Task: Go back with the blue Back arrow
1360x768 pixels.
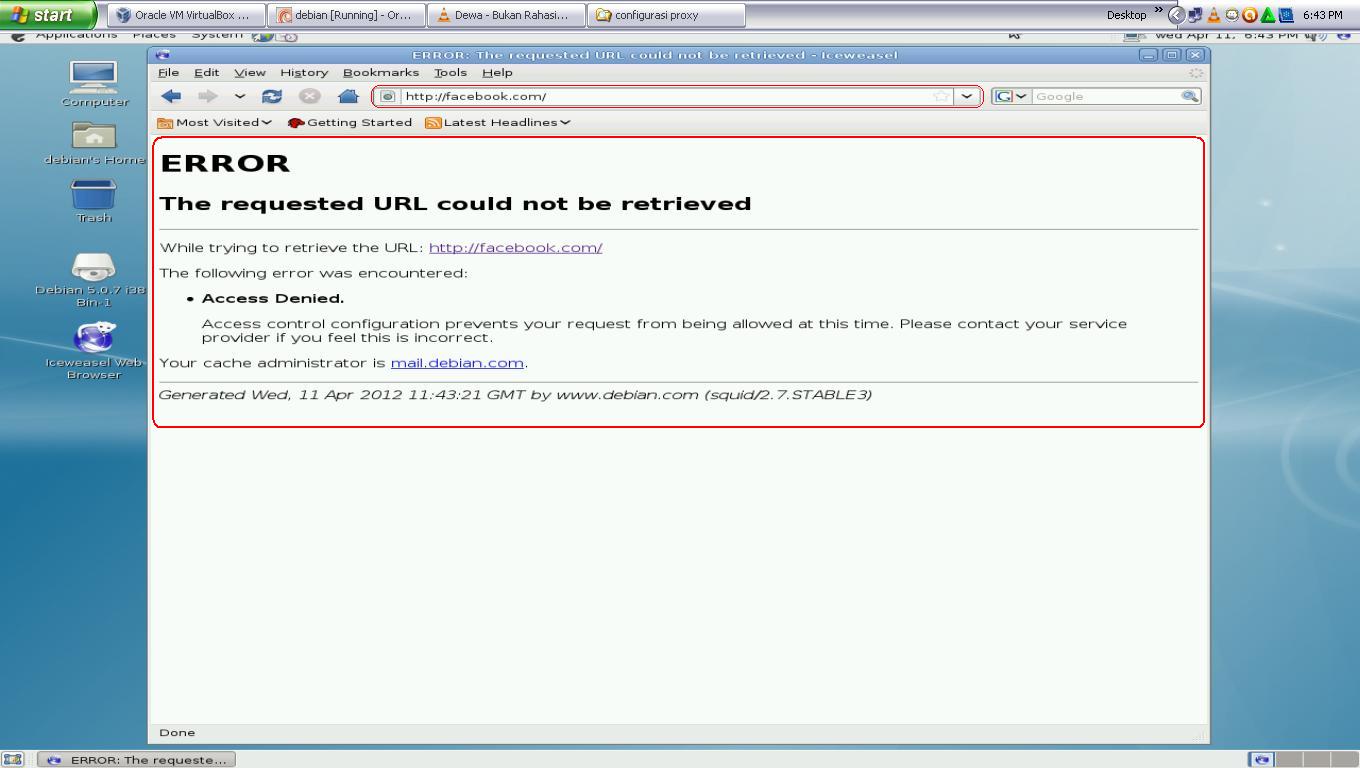Action: (171, 96)
